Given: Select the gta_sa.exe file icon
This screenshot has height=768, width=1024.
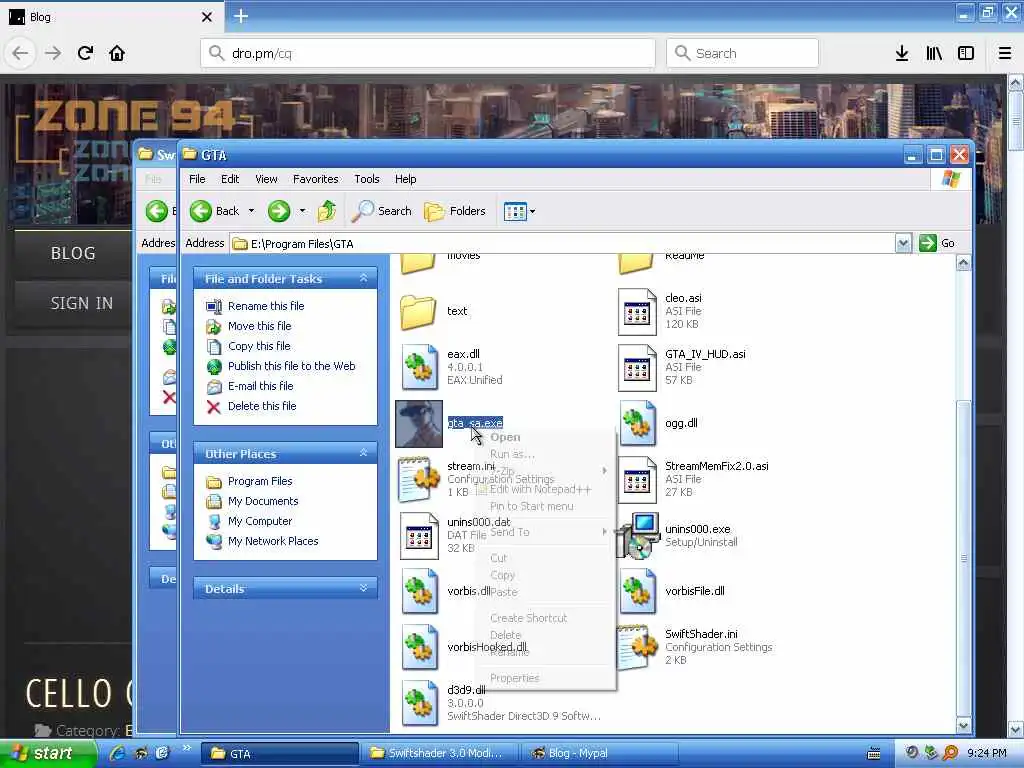Looking at the screenshot, I should (419, 424).
